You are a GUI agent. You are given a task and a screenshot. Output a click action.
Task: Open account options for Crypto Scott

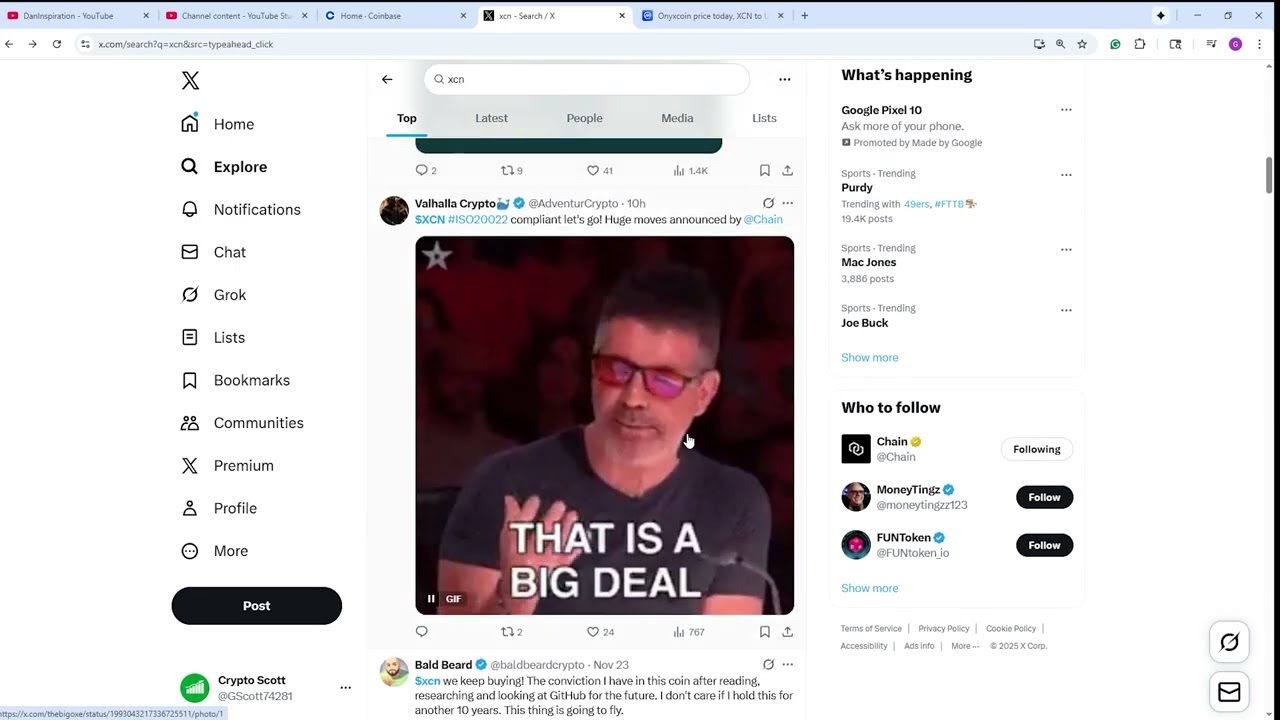pyautogui.click(x=345, y=688)
